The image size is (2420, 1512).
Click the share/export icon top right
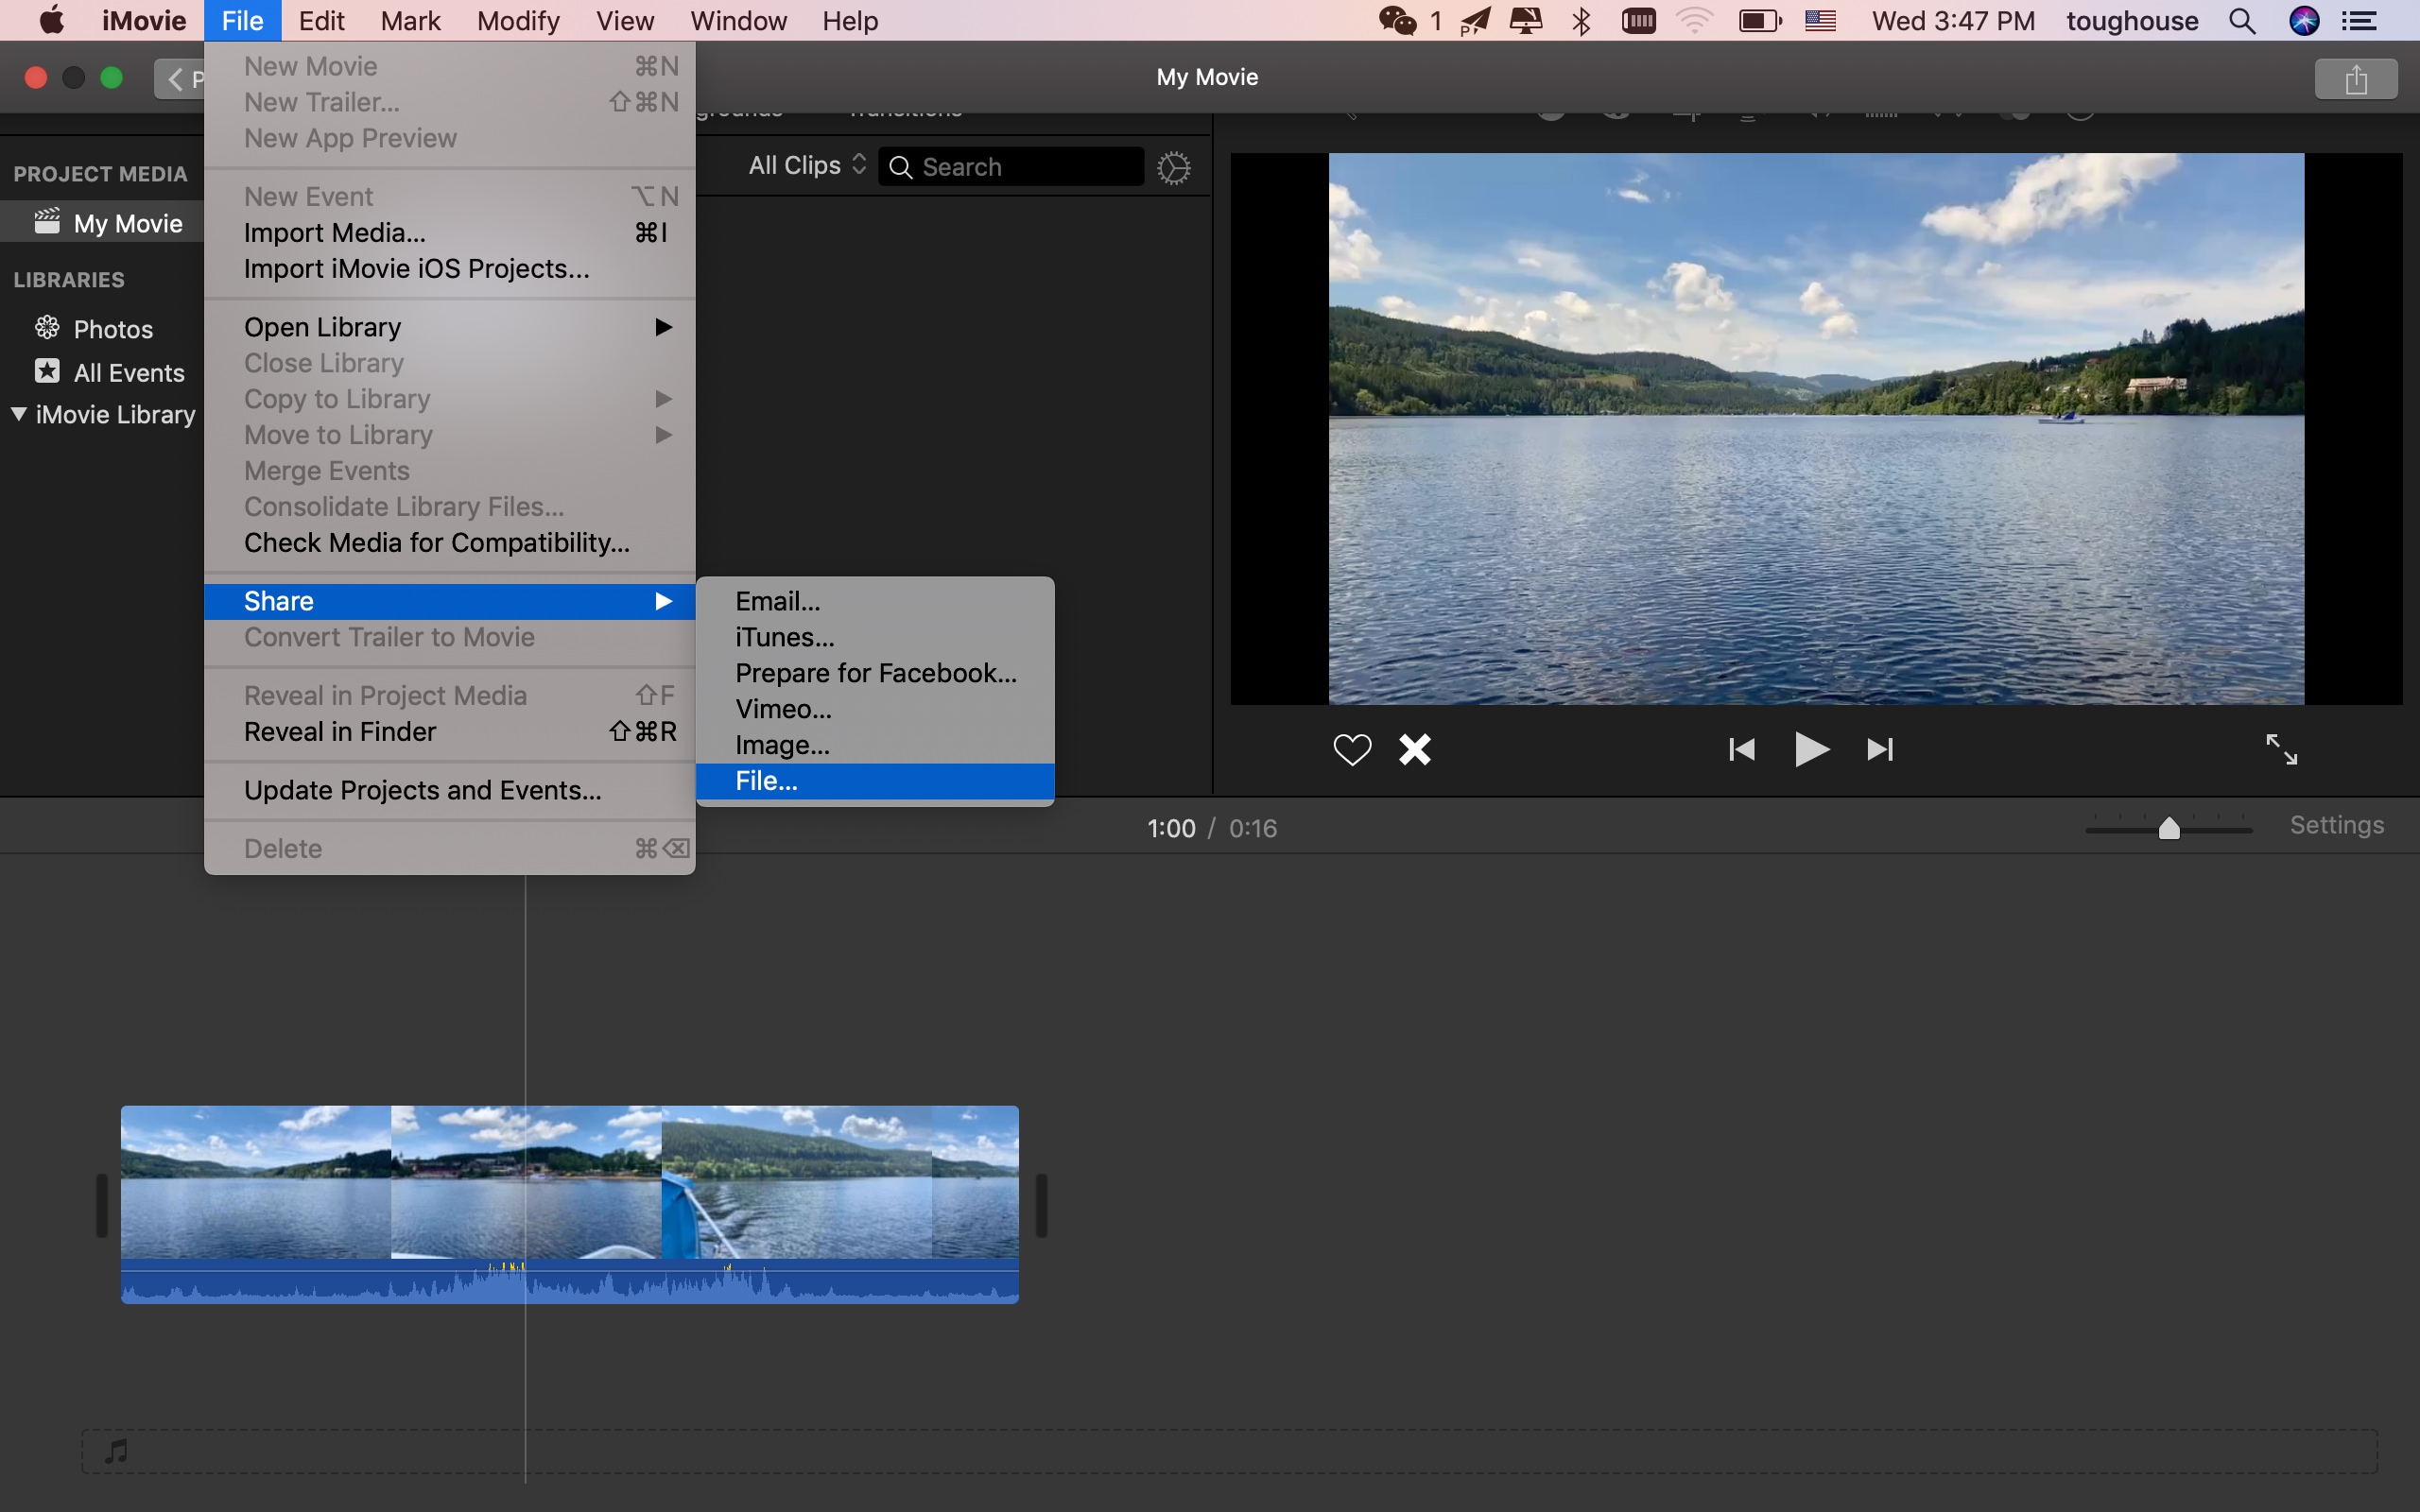pyautogui.click(x=2356, y=77)
